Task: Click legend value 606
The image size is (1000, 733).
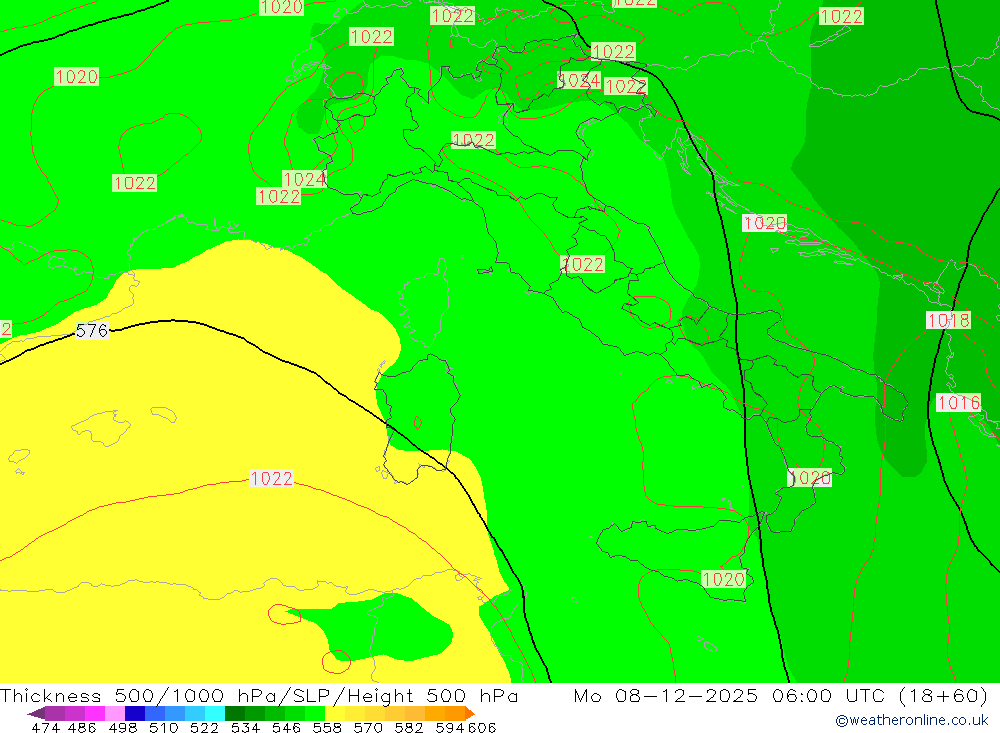Action: (x=482, y=728)
